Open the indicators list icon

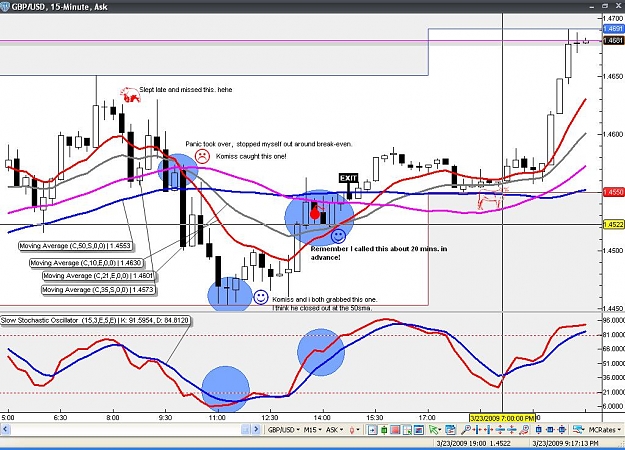point(450,430)
